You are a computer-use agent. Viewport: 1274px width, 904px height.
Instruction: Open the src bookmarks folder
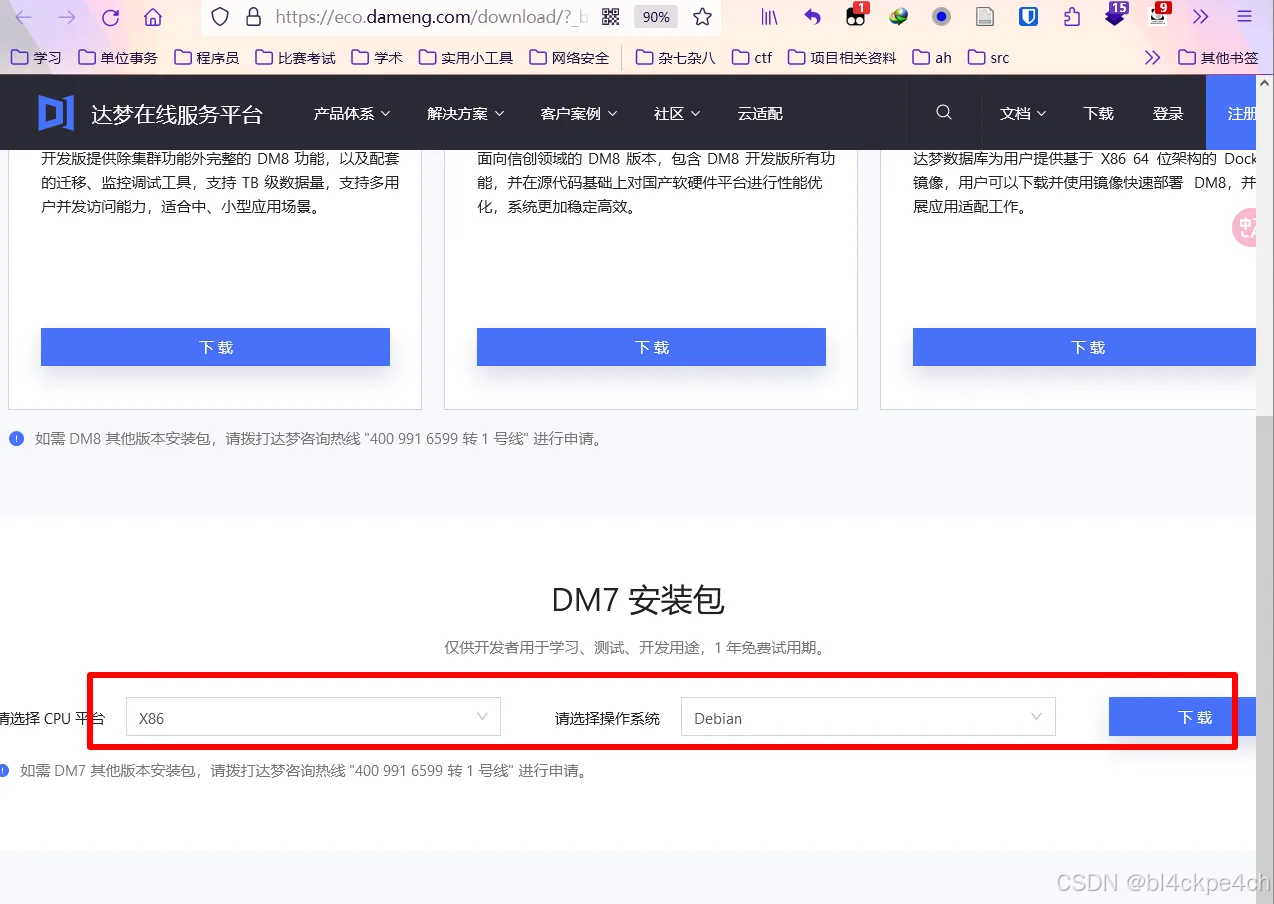click(989, 58)
